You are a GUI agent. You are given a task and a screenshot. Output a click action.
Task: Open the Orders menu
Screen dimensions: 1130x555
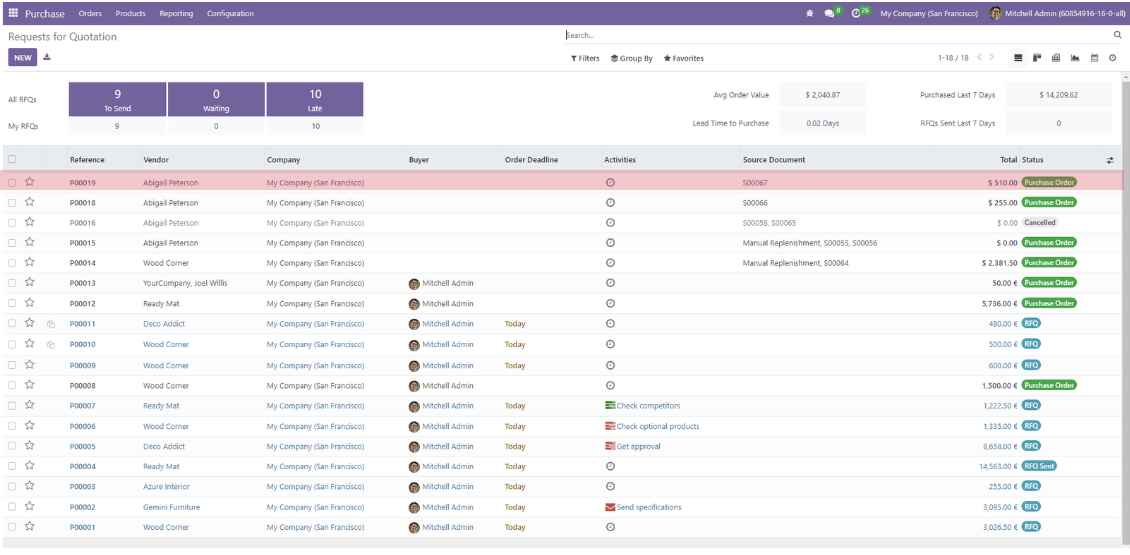(90, 13)
